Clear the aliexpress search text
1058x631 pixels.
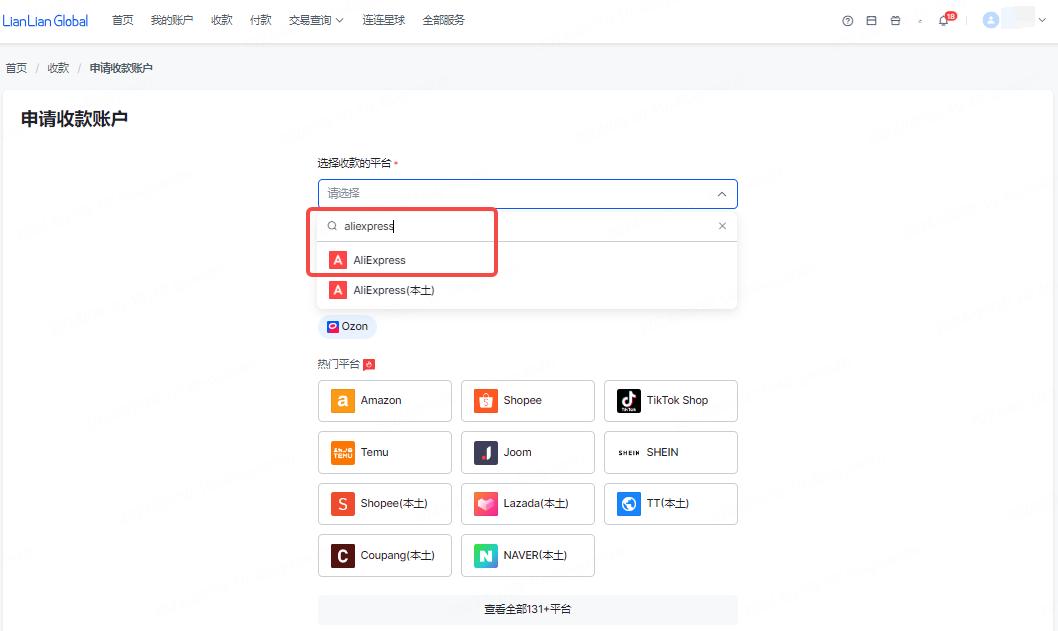722,226
